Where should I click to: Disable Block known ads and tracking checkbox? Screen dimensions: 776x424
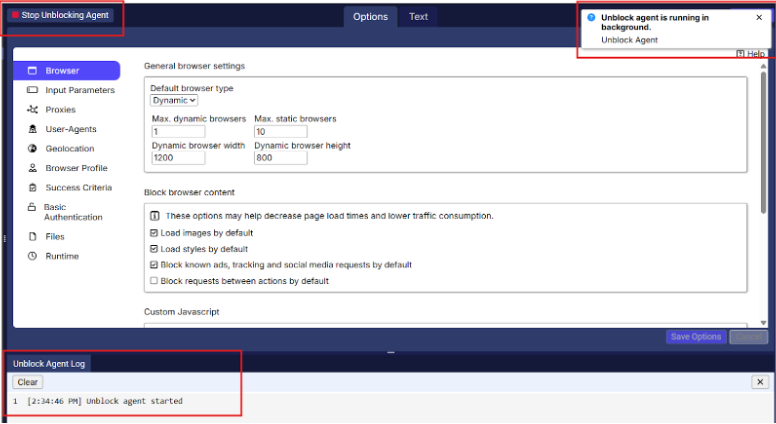(x=154, y=265)
